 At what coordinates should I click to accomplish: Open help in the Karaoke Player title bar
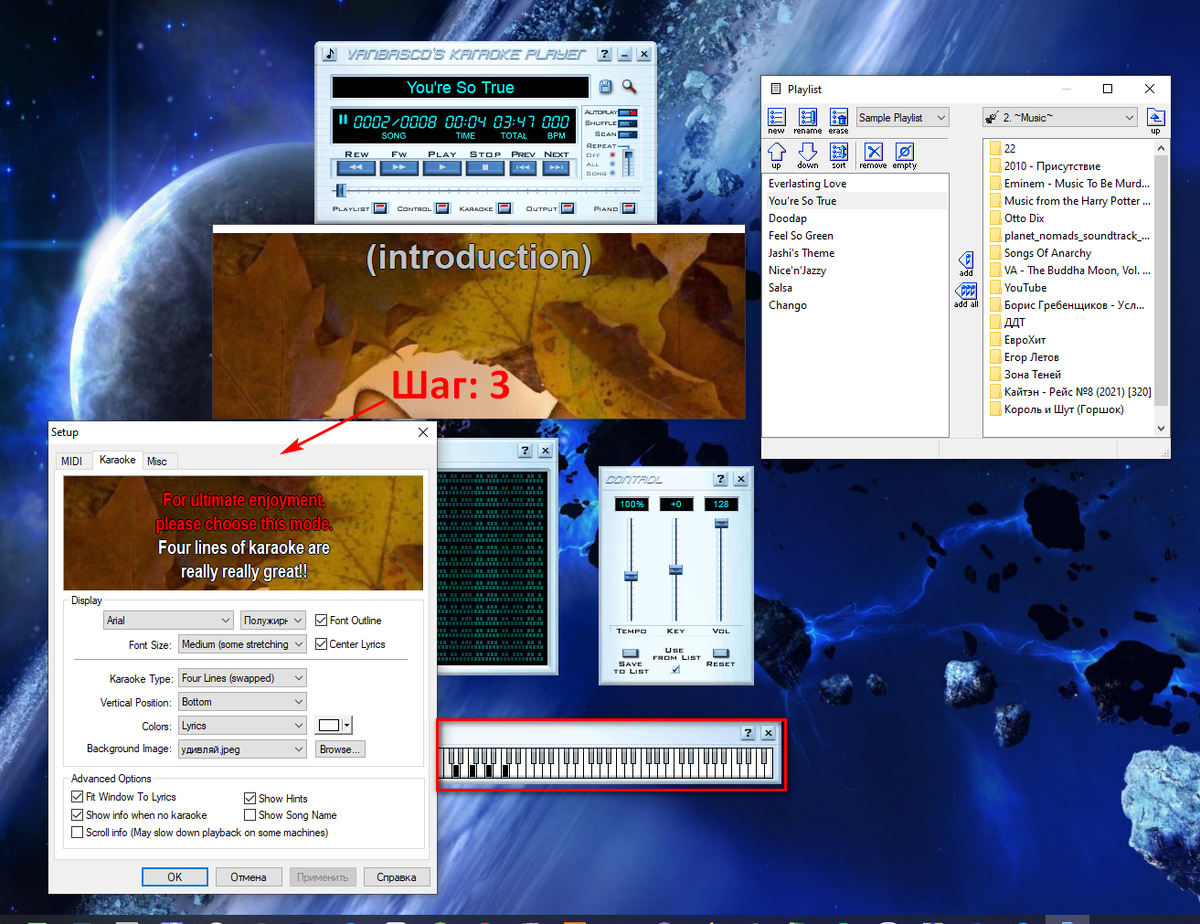(x=605, y=54)
